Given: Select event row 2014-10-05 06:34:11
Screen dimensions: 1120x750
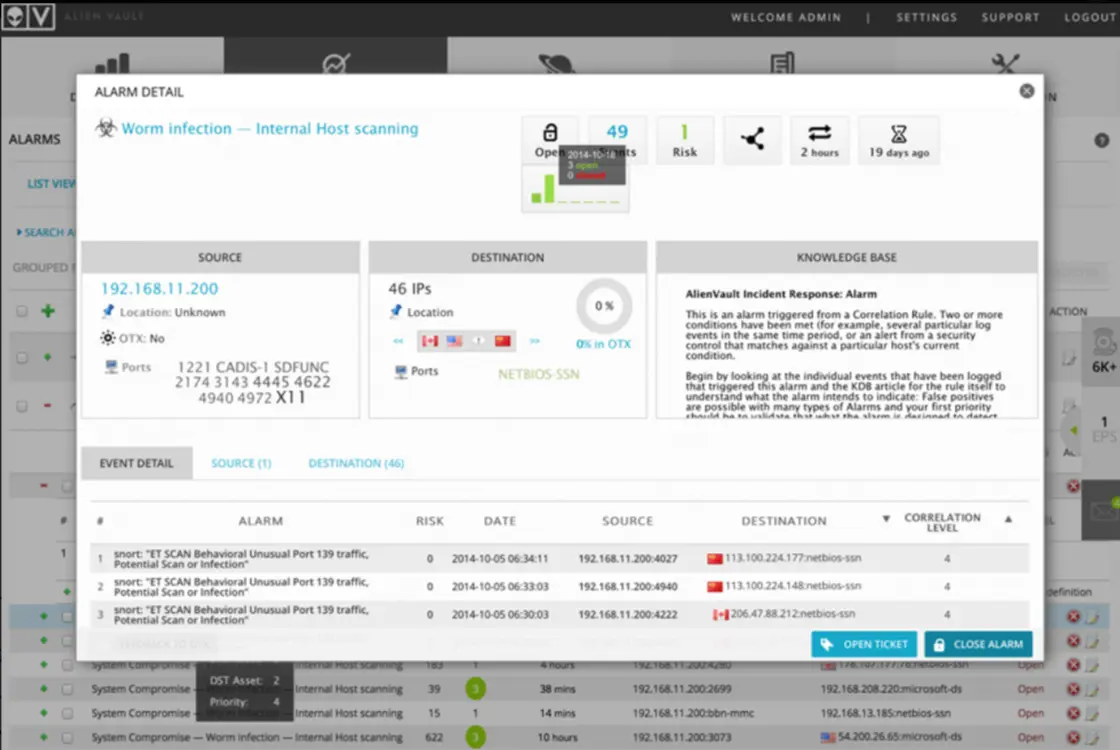Looking at the screenshot, I should point(559,559).
